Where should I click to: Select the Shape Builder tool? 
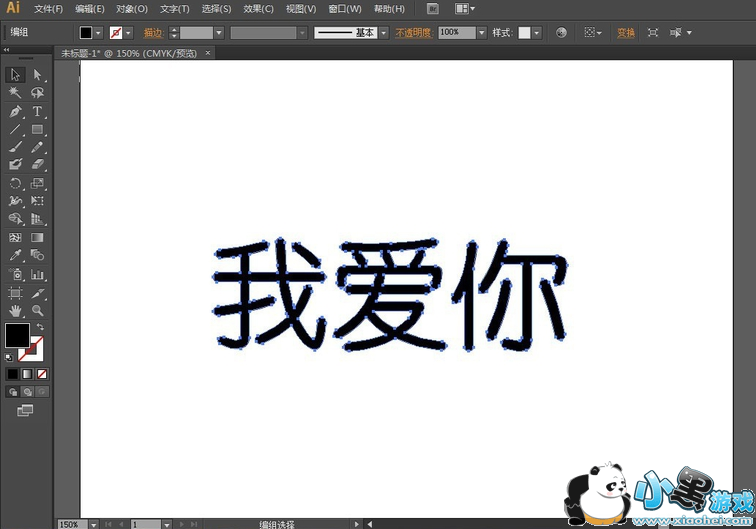coord(15,218)
